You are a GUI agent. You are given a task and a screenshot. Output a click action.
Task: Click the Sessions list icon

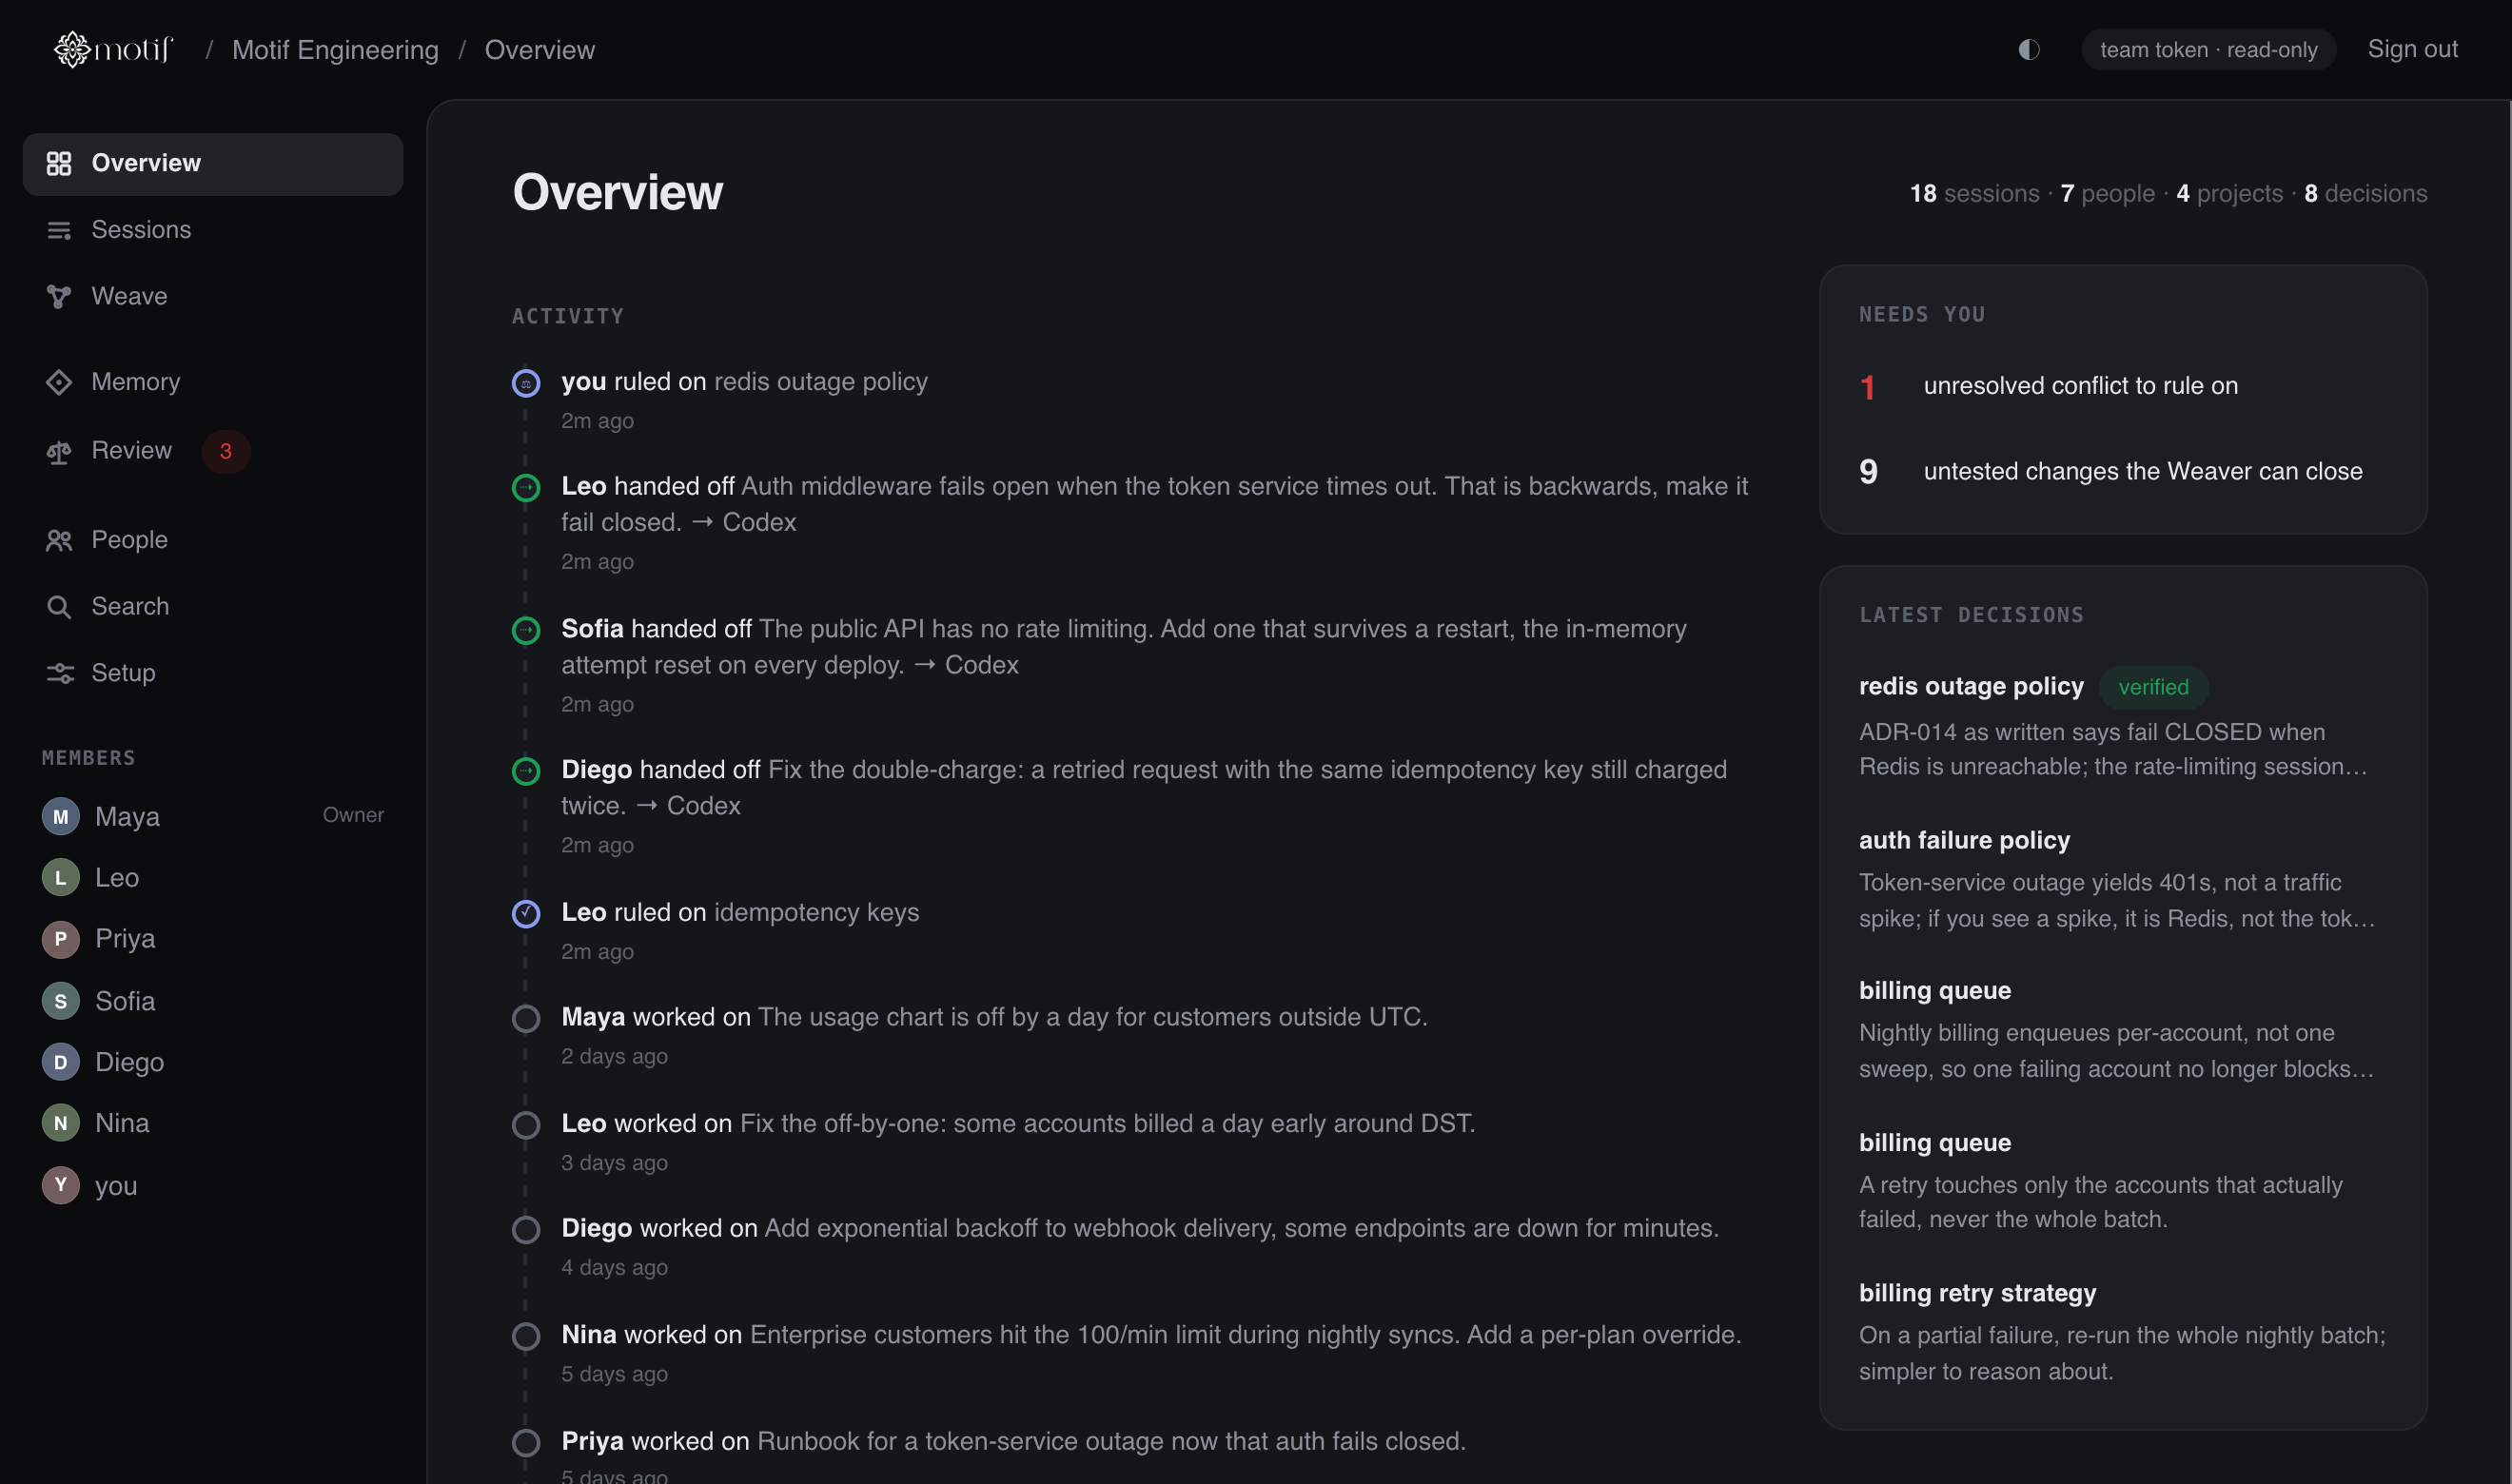[59, 230]
